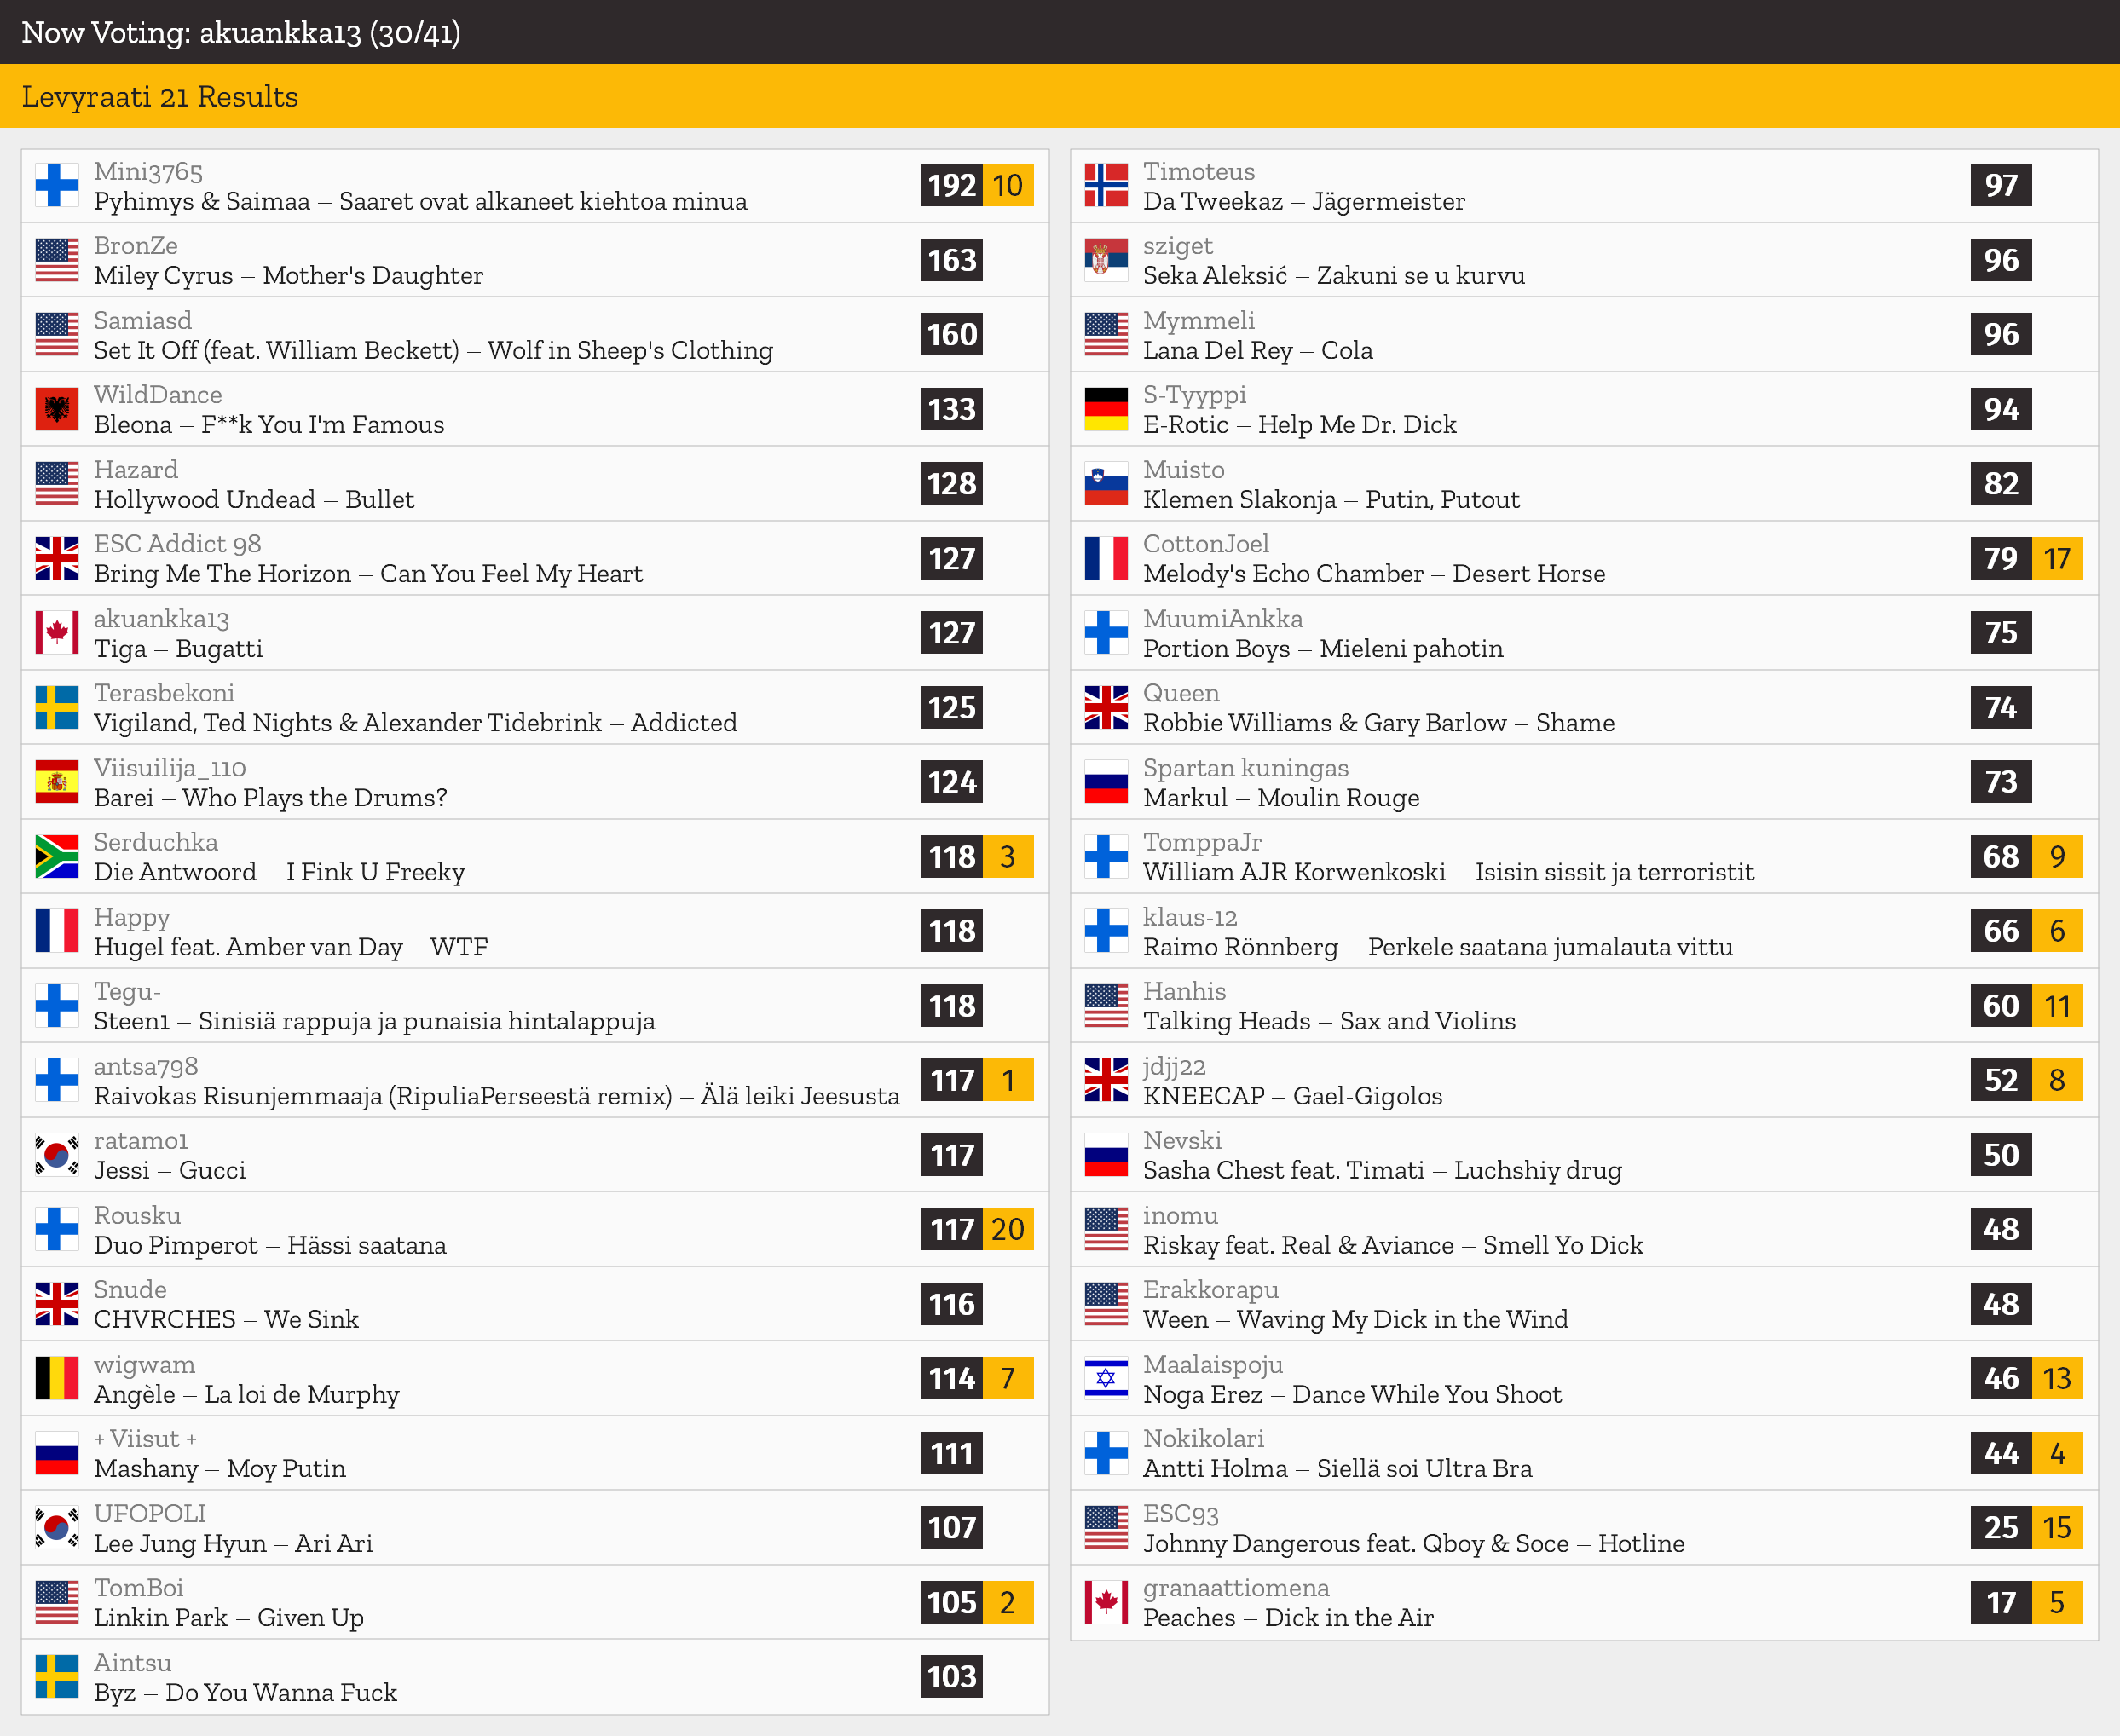Click the song Portion Boys – Mieleni pahotin
The image size is (2120, 1736).
(1323, 648)
